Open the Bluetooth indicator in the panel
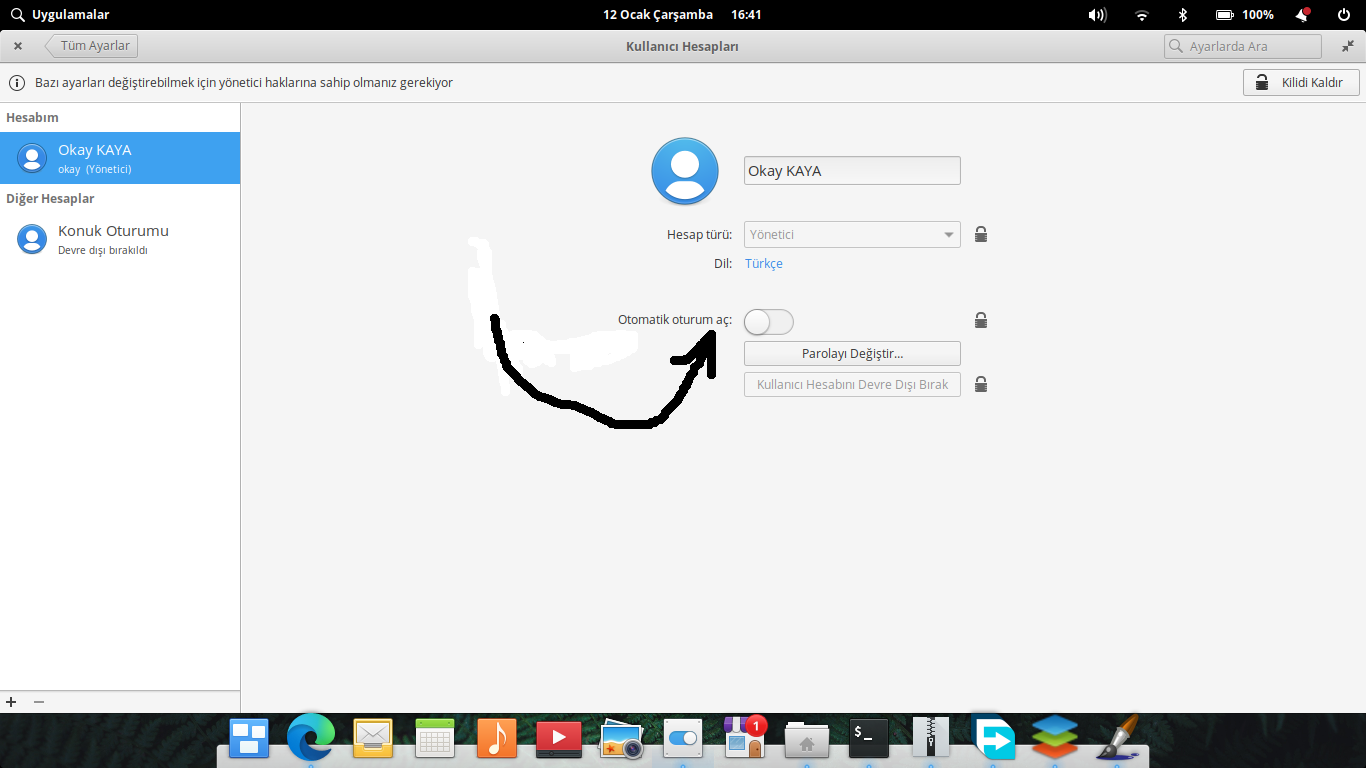The height and width of the screenshot is (768, 1366). click(x=1182, y=15)
